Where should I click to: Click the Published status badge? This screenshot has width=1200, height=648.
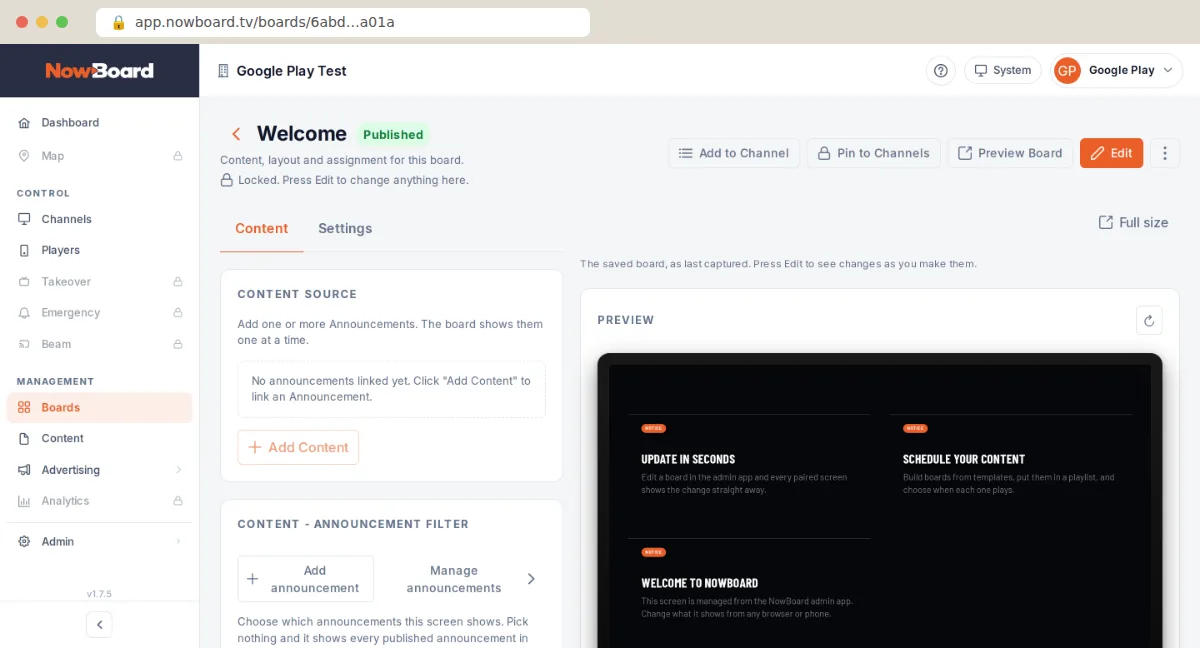click(x=393, y=135)
